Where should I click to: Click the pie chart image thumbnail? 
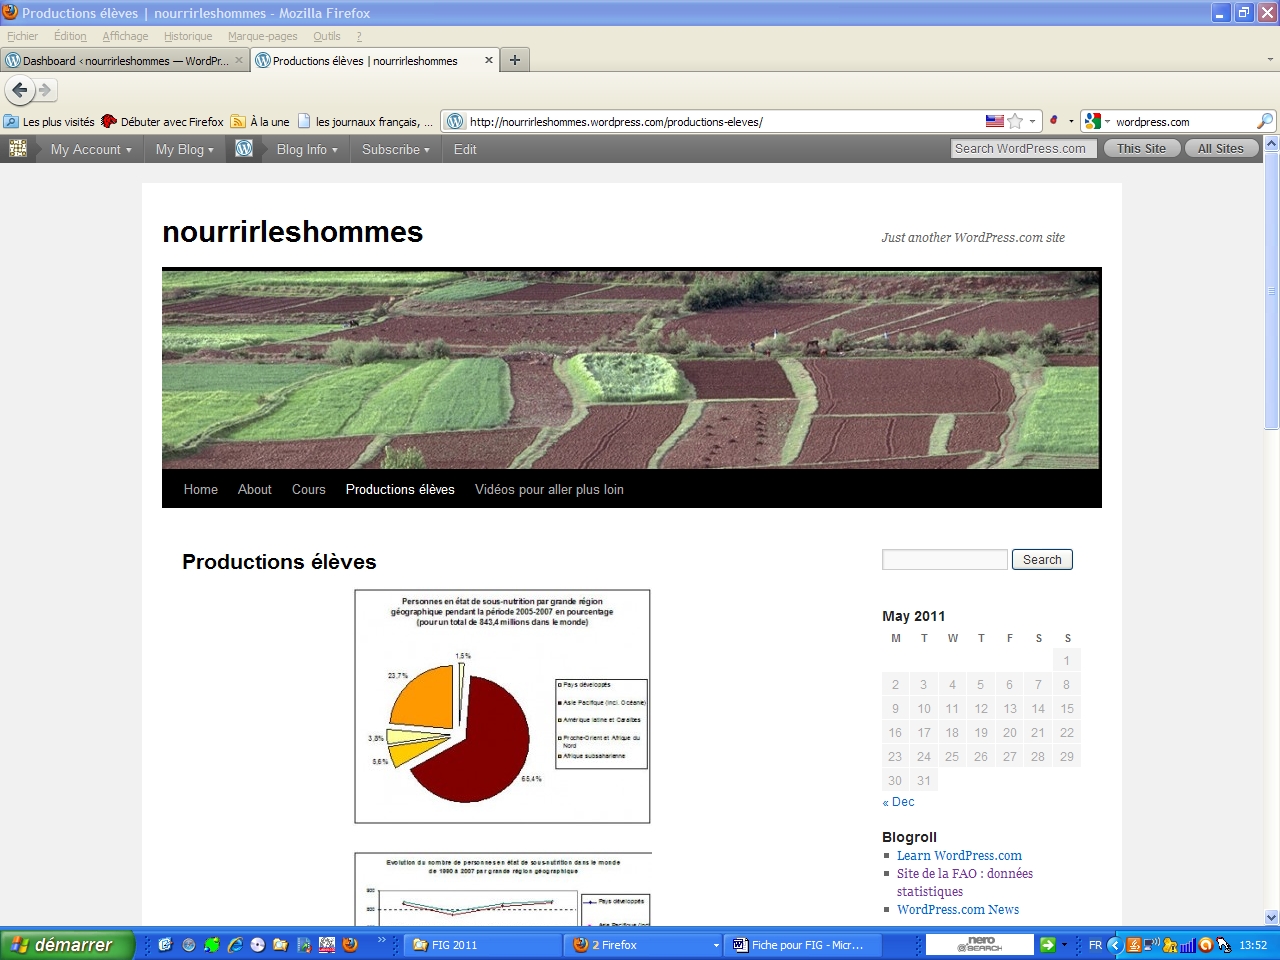click(502, 706)
